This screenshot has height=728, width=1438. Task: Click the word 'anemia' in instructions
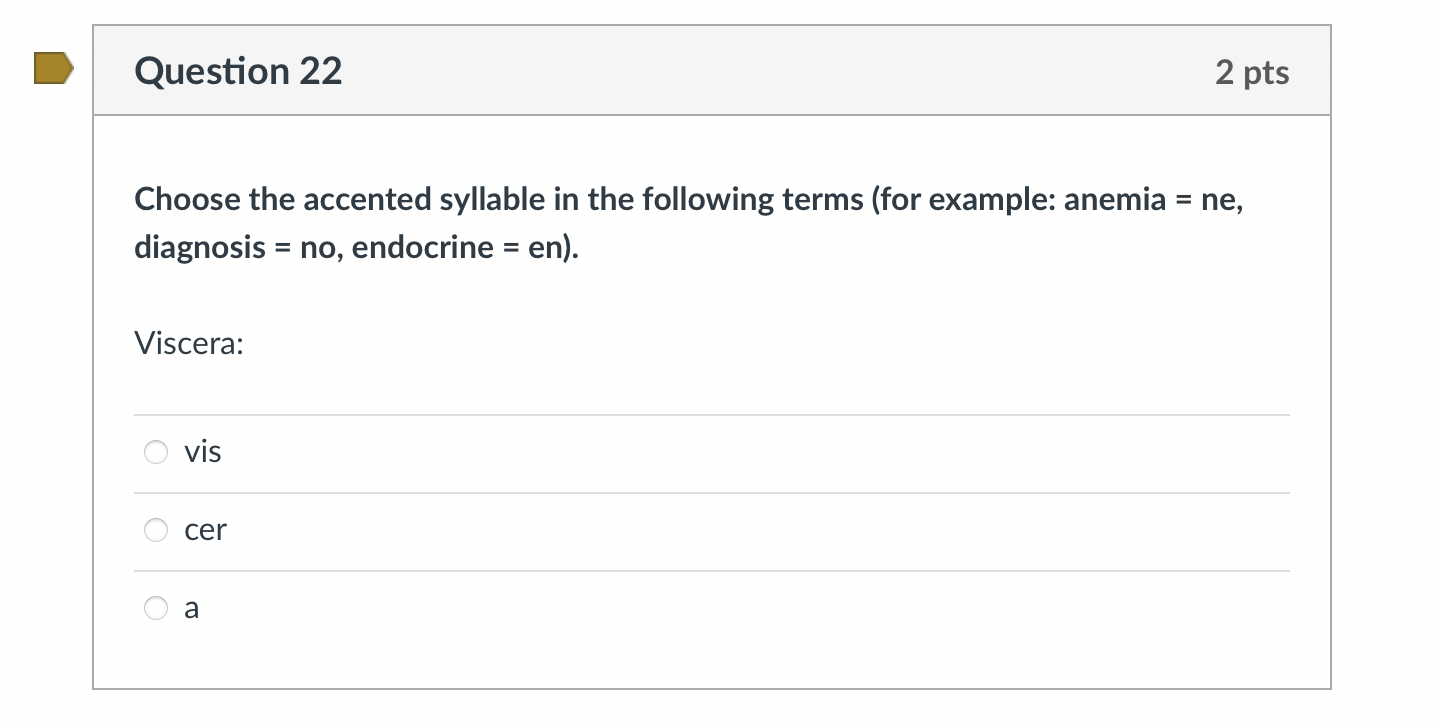tap(1114, 200)
